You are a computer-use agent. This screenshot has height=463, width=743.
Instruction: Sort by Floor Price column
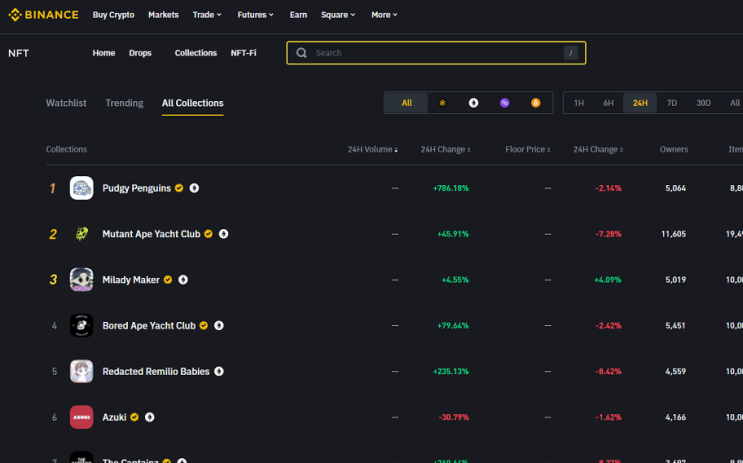pos(527,149)
